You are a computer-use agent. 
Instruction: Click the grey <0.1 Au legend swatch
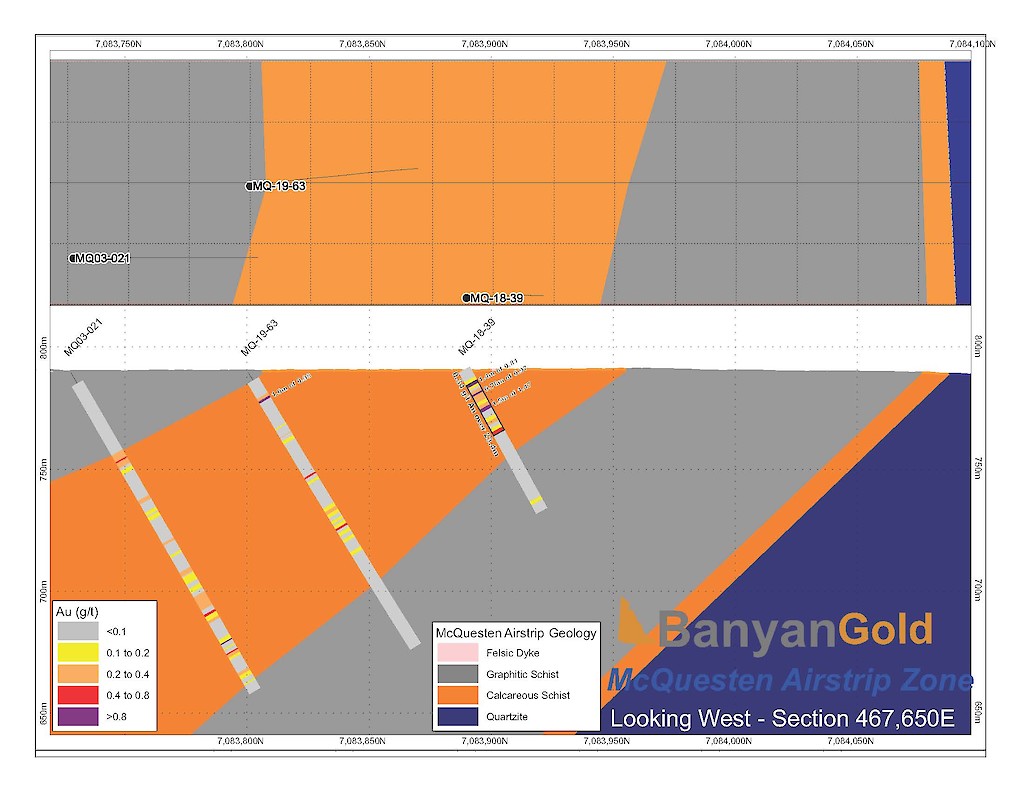click(78, 632)
